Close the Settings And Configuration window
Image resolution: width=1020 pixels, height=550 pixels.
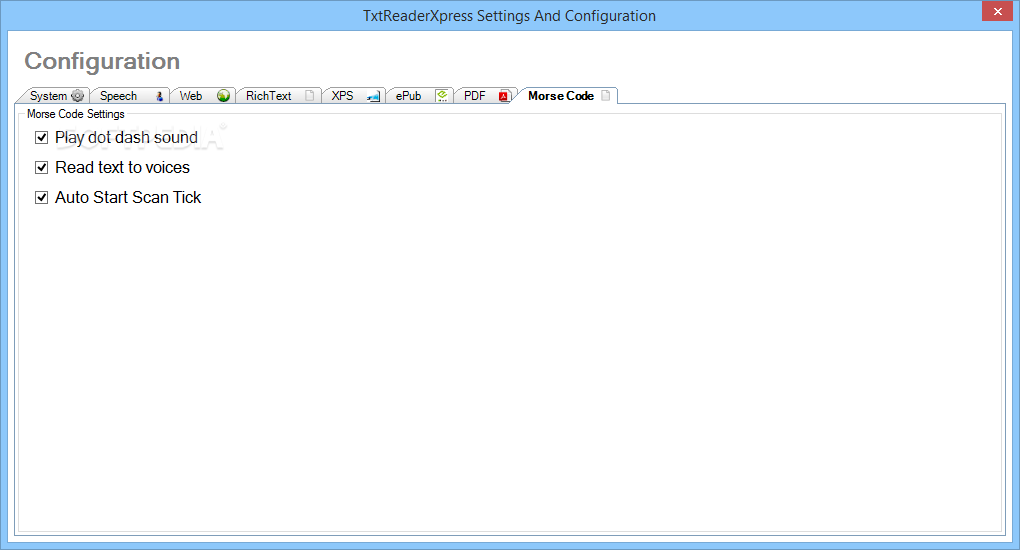click(x=998, y=11)
